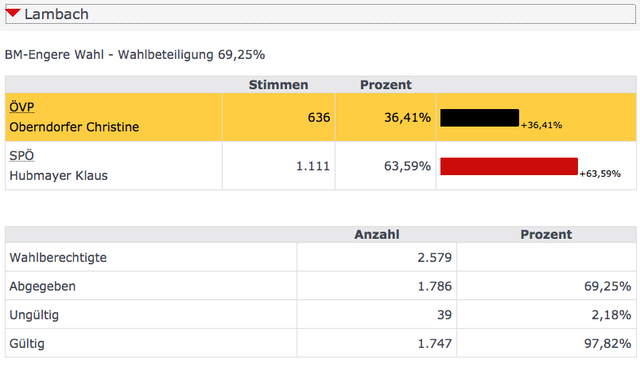
Task: Select the black ÖVP result bar
Action: tap(480, 118)
